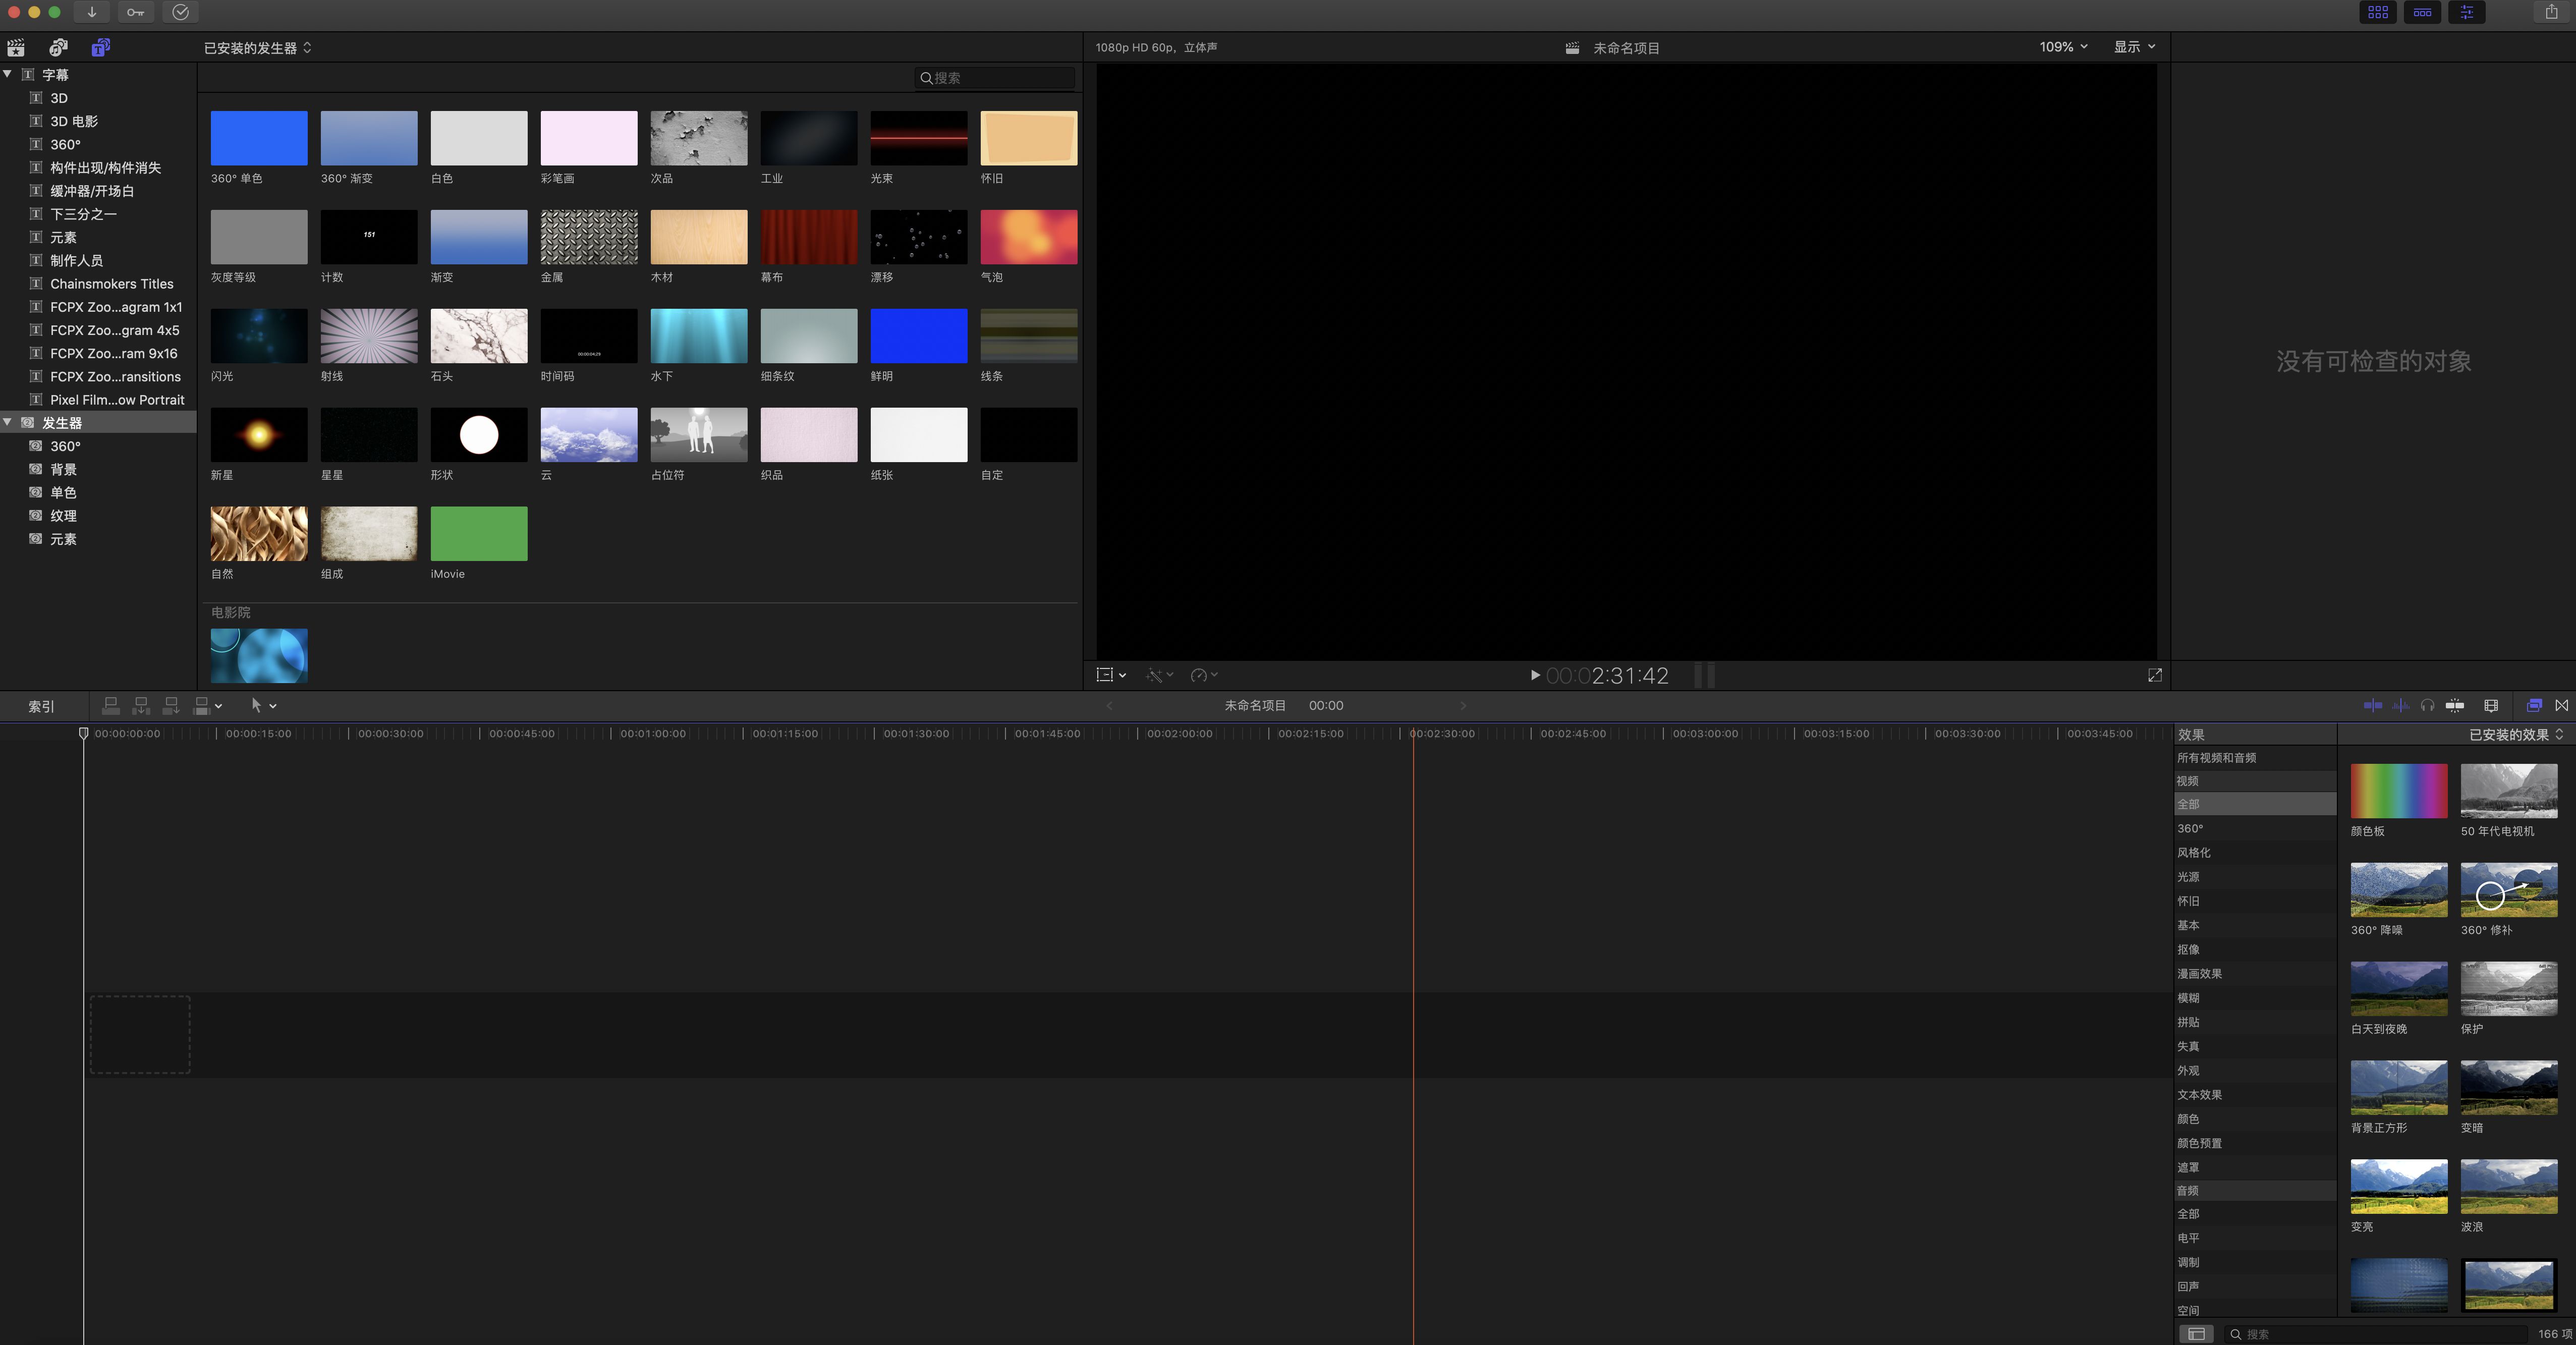Click the Share export icon

click(x=2551, y=12)
